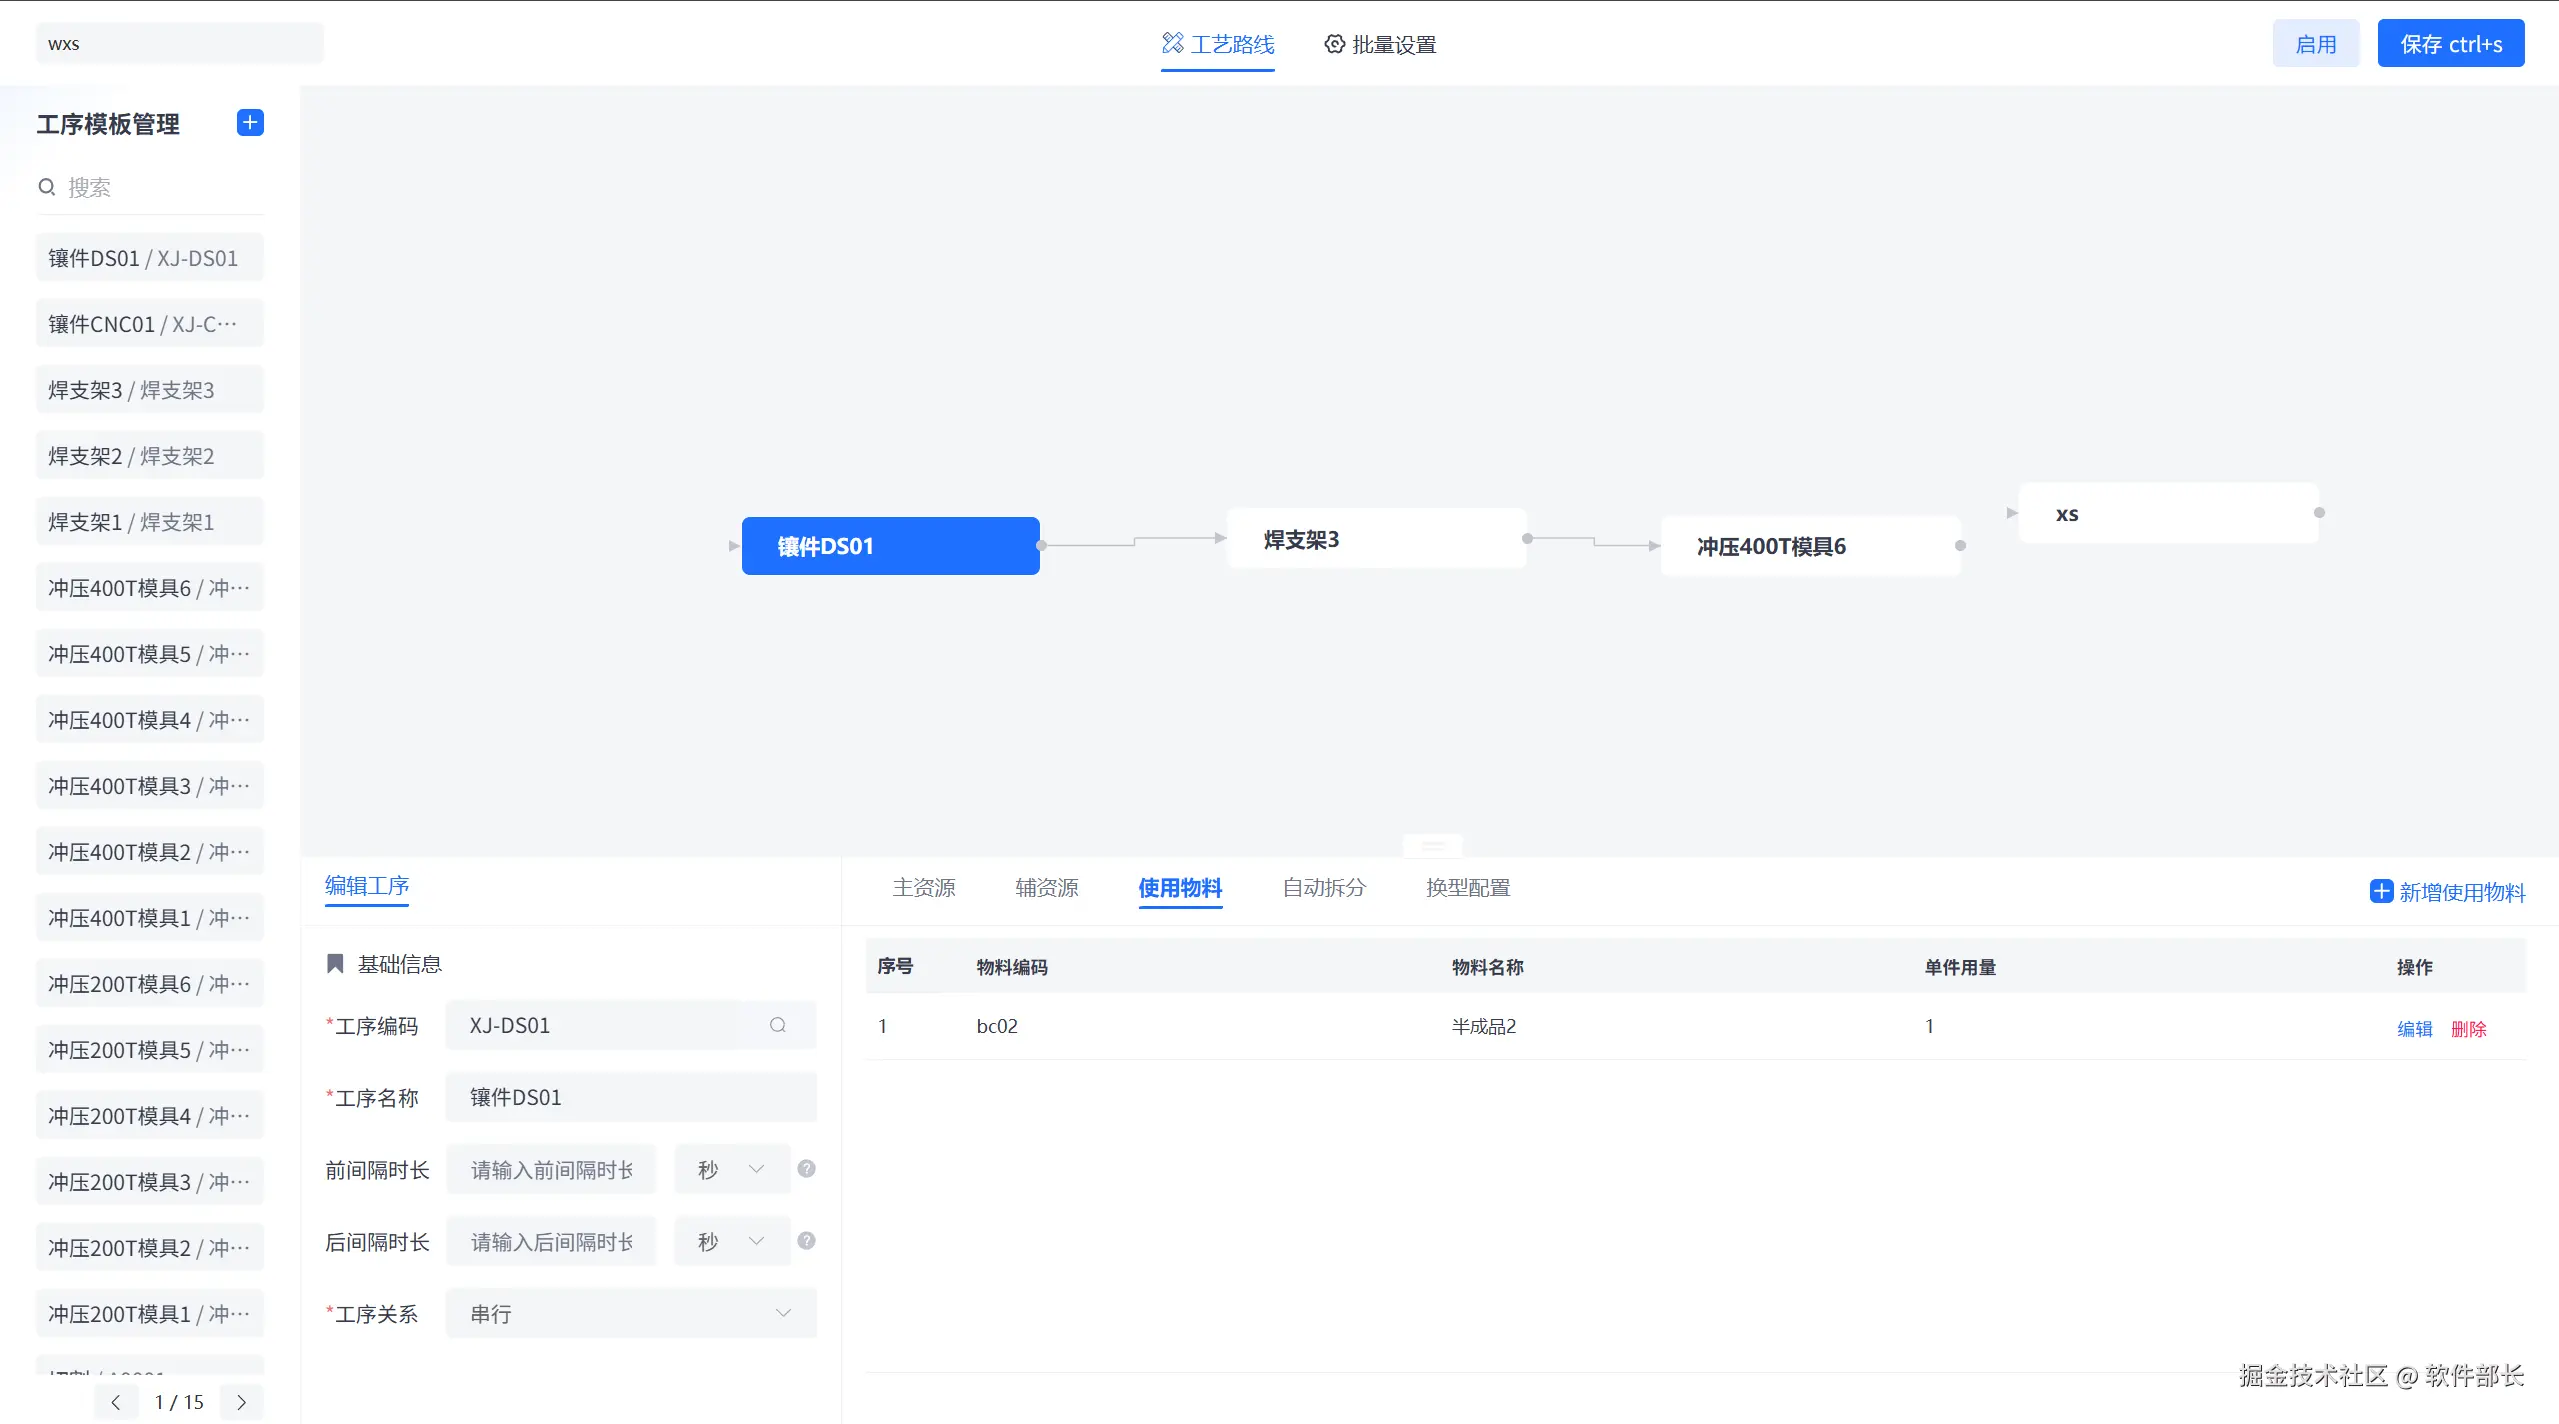Click the 启用 button
Screen dimensions: 2559x1424
tap(2315, 44)
